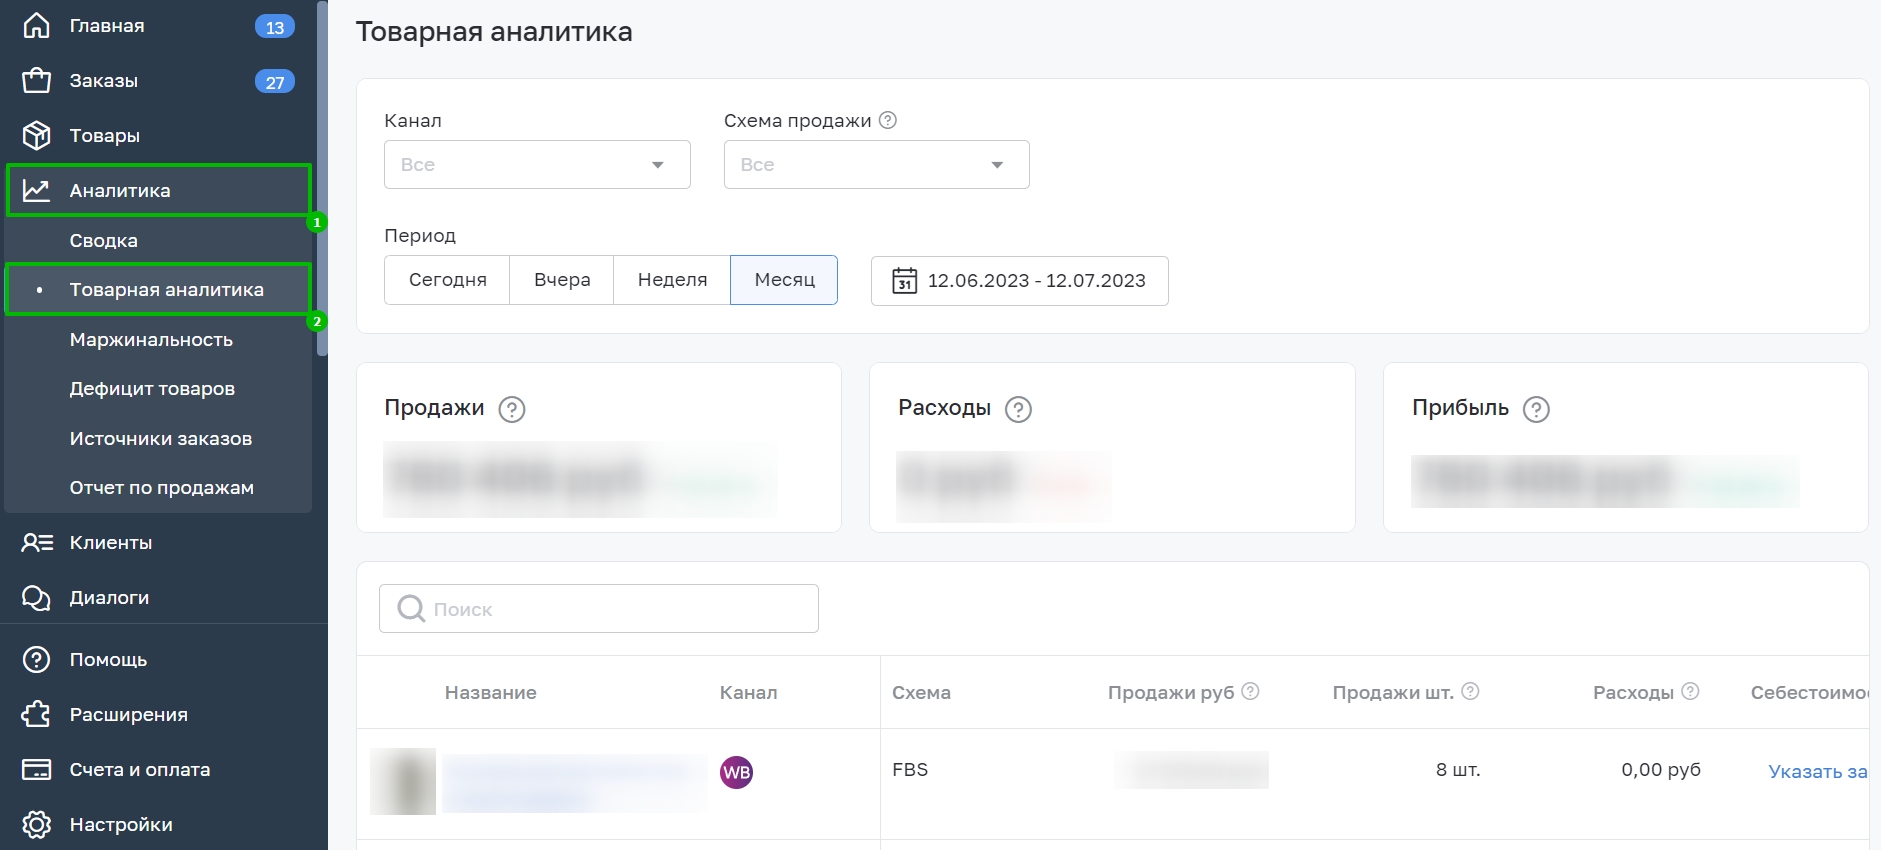Click the Wildberries WB channel badge
The image size is (1881, 850).
point(737,772)
